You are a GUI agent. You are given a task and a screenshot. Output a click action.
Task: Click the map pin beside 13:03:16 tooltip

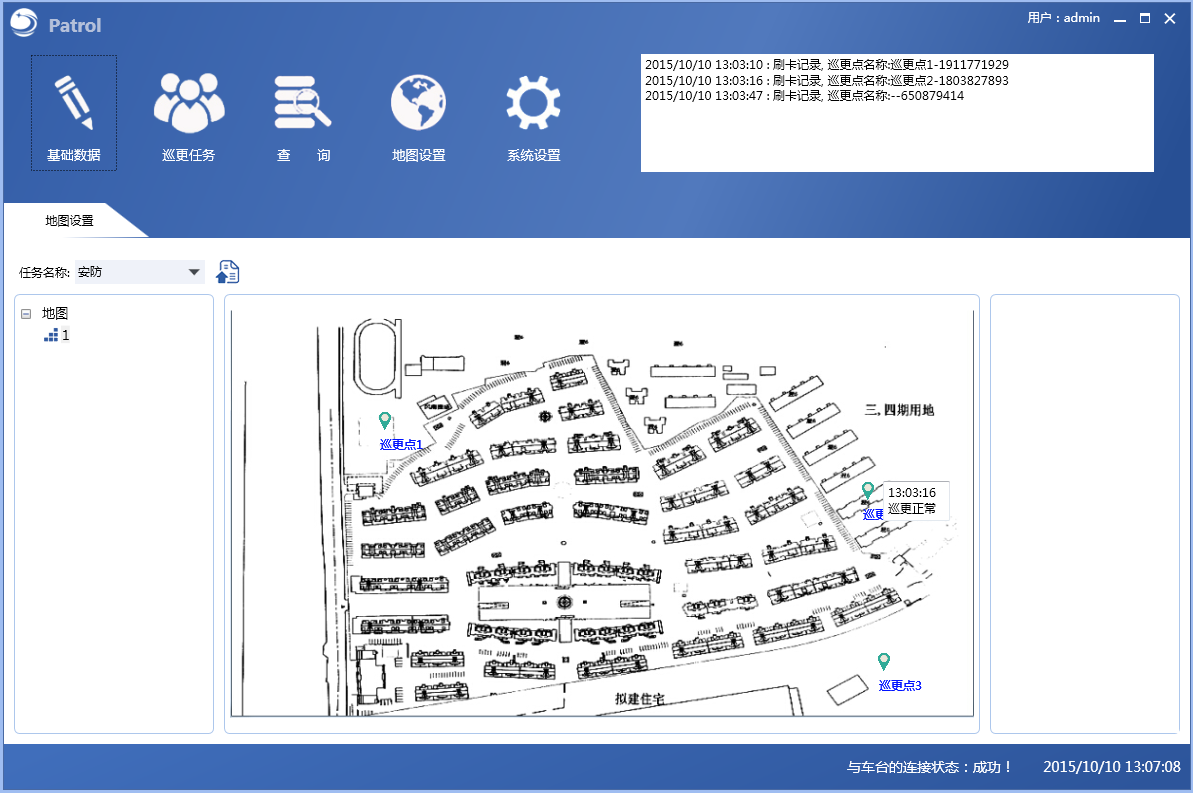click(868, 491)
